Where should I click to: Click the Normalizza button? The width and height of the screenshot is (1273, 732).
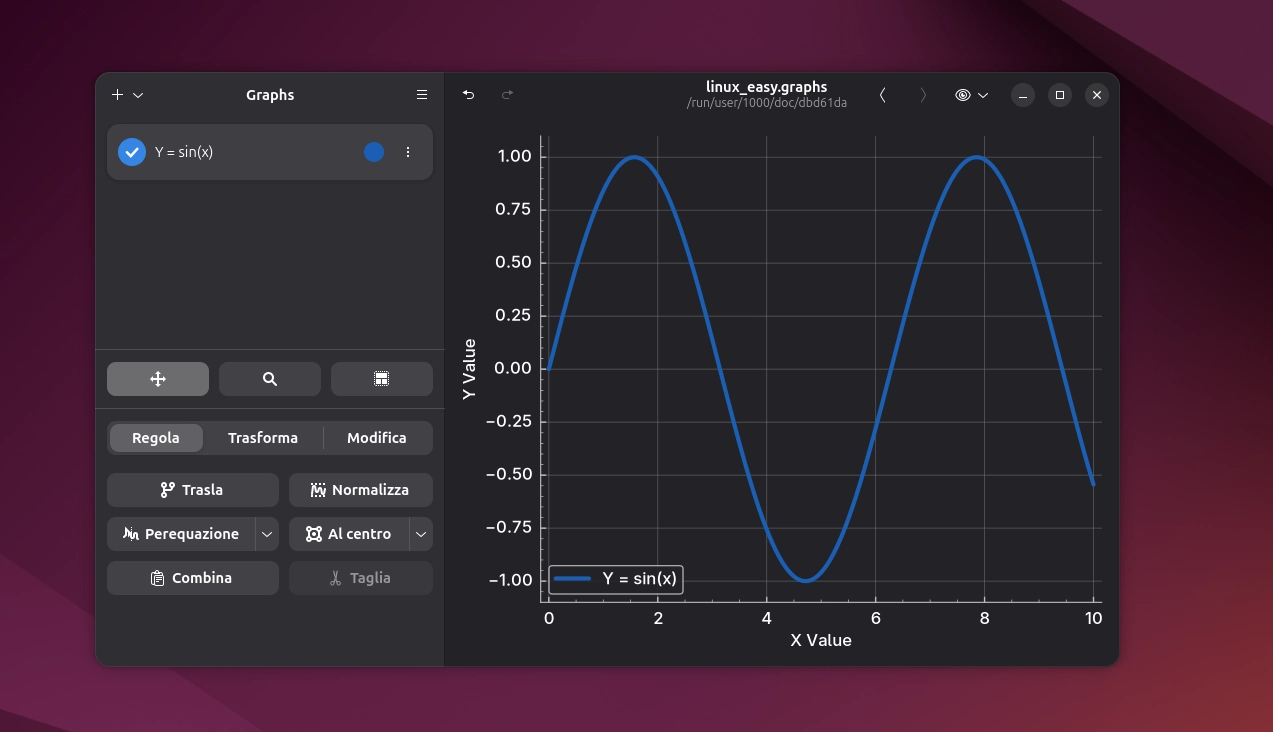click(360, 489)
